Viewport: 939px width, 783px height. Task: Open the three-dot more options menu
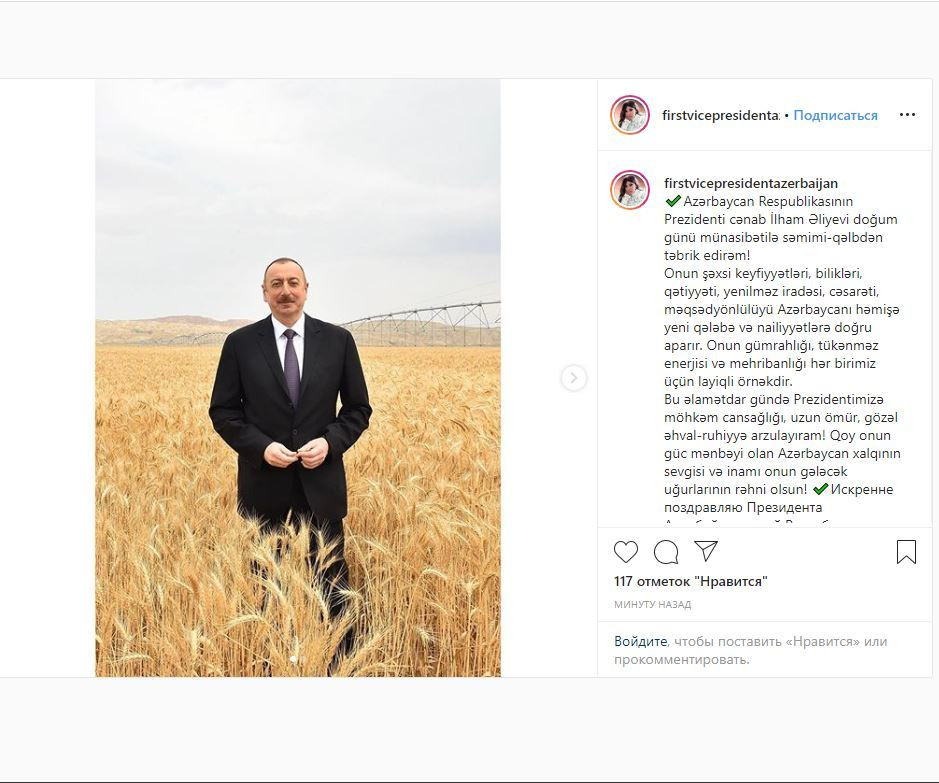pos(907,115)
